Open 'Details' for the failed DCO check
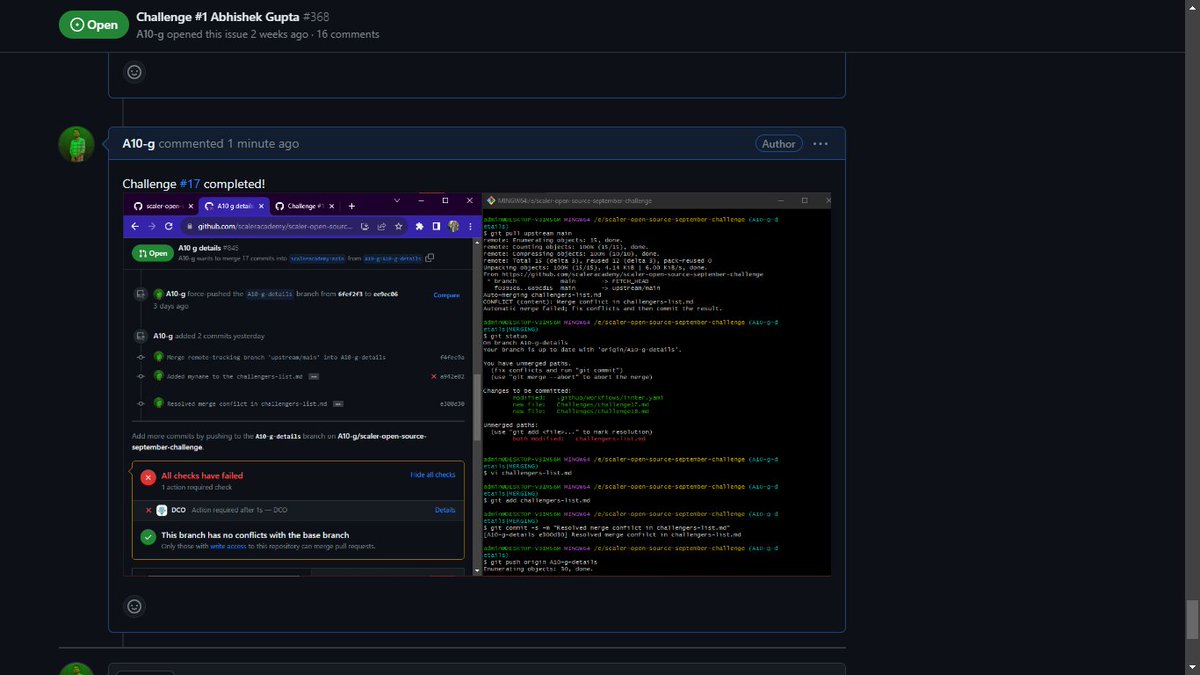Screen dimensions: 1200x675 click(x=444, y=510)
